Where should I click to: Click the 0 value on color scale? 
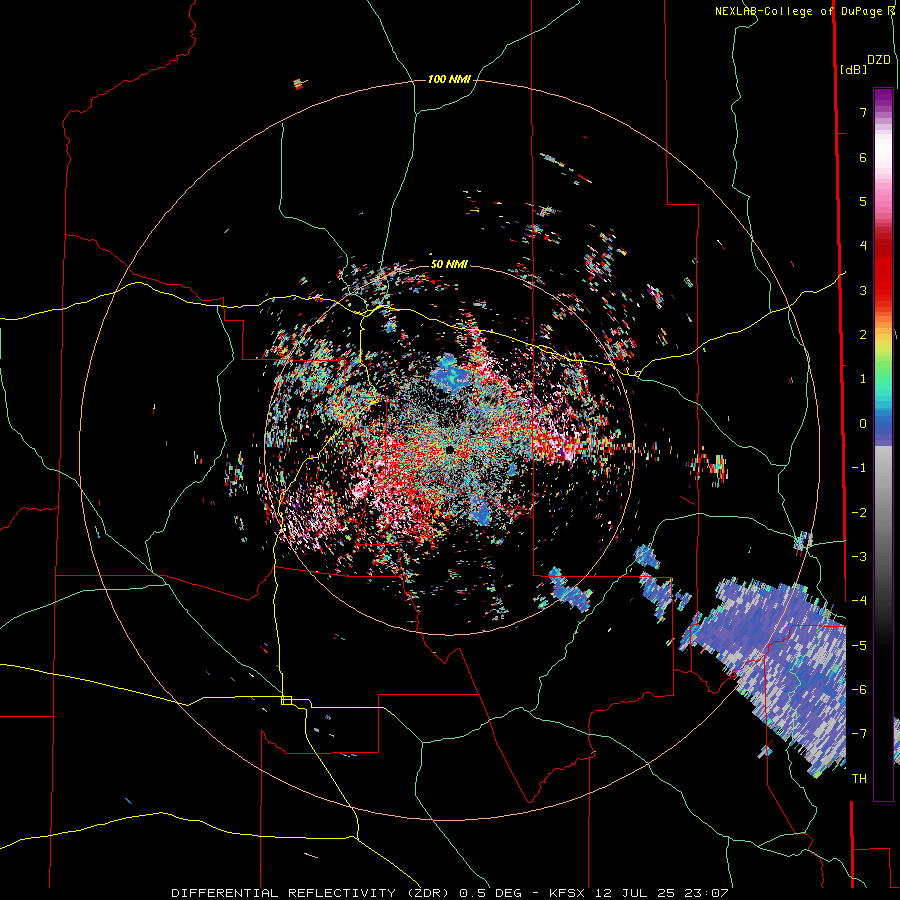point(863,424)
